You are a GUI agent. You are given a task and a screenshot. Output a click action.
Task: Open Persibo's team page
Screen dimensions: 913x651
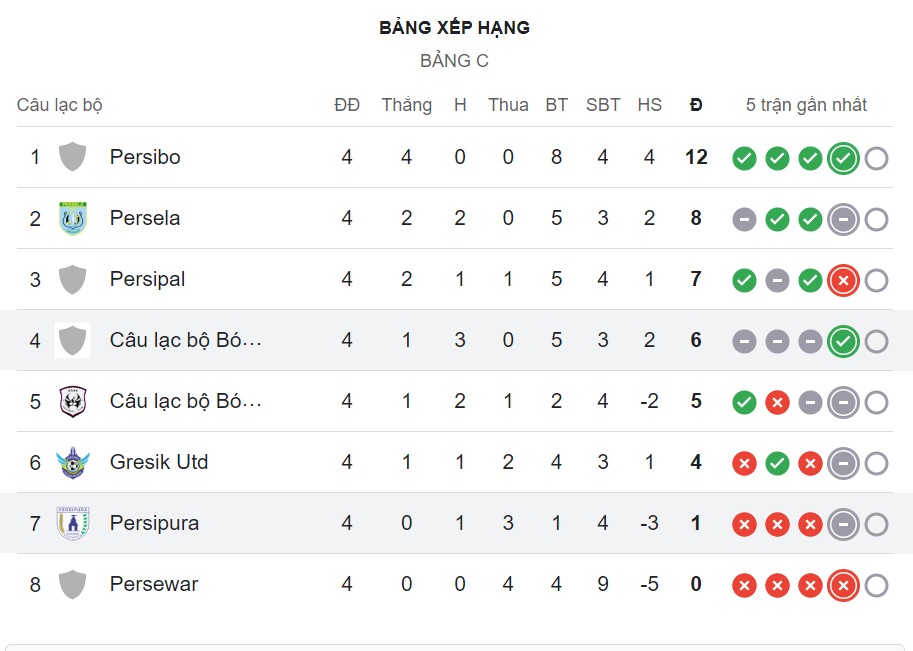pos(145,157)
